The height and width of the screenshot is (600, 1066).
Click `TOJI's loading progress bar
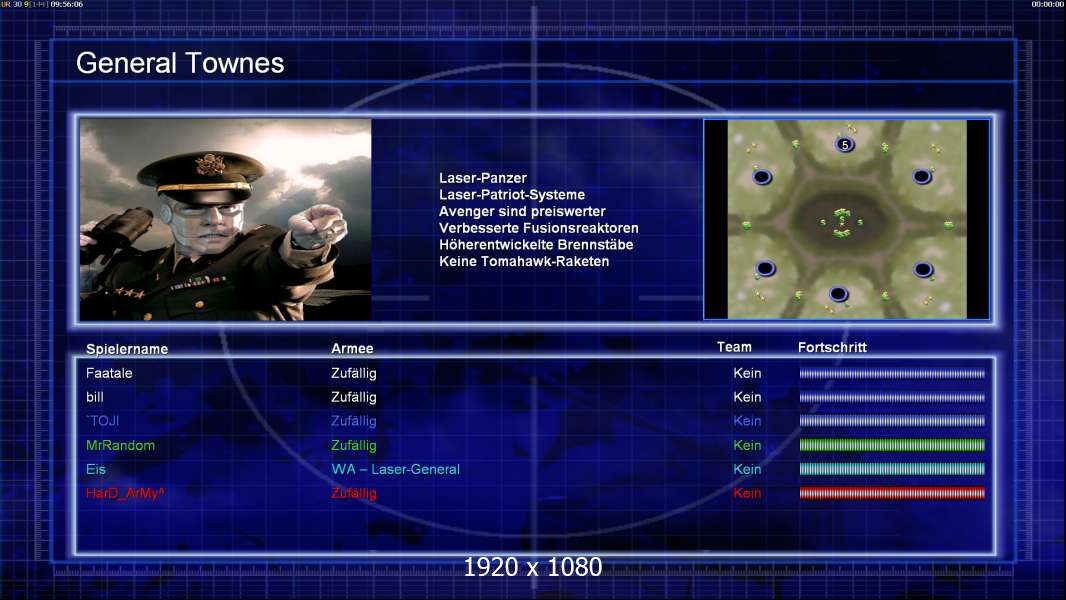[892, 421]
